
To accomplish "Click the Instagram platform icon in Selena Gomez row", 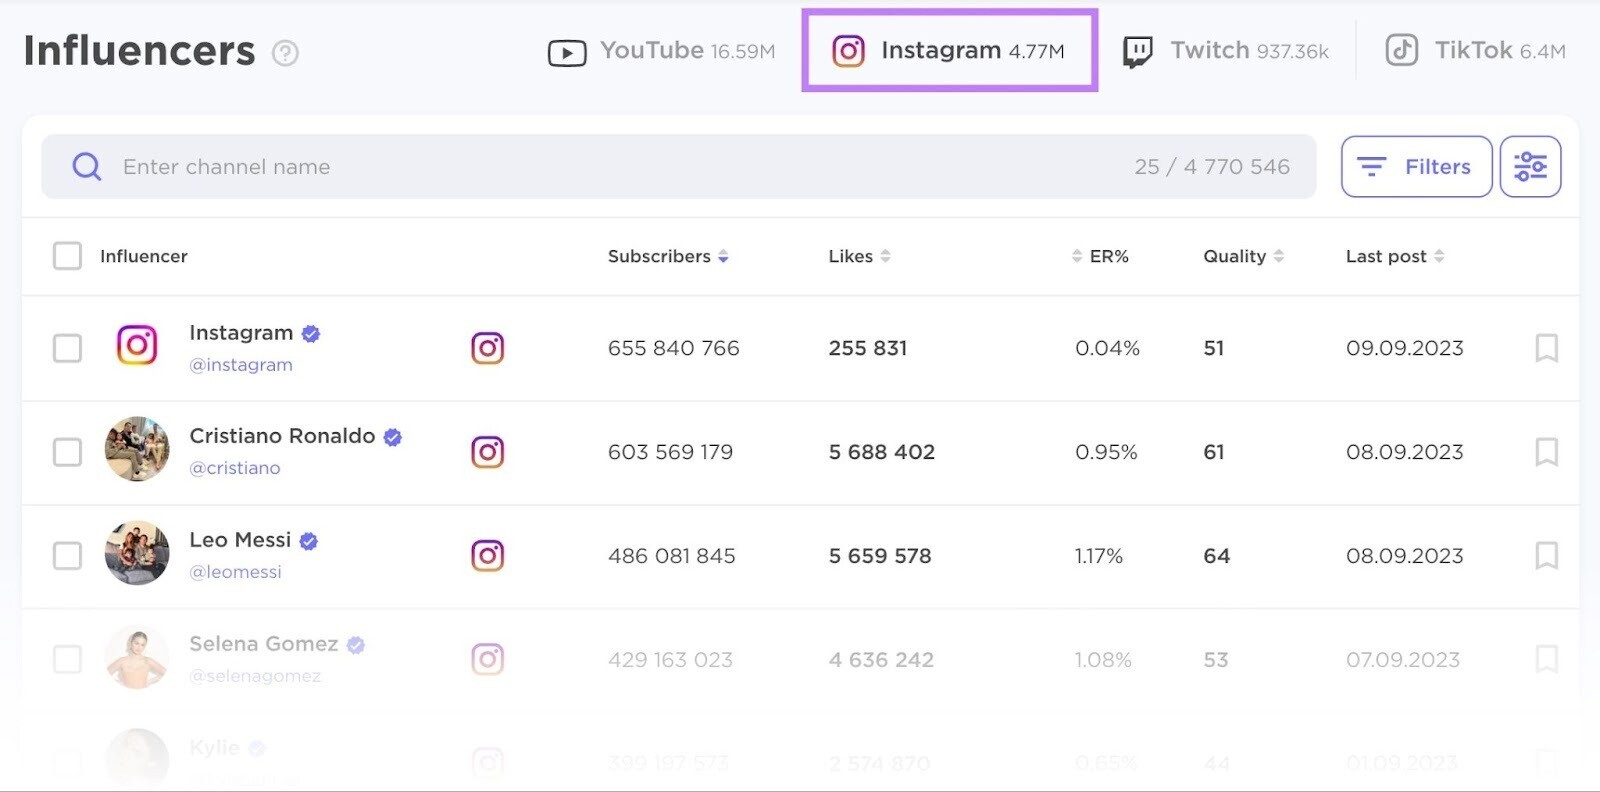I will coord(488,660).
